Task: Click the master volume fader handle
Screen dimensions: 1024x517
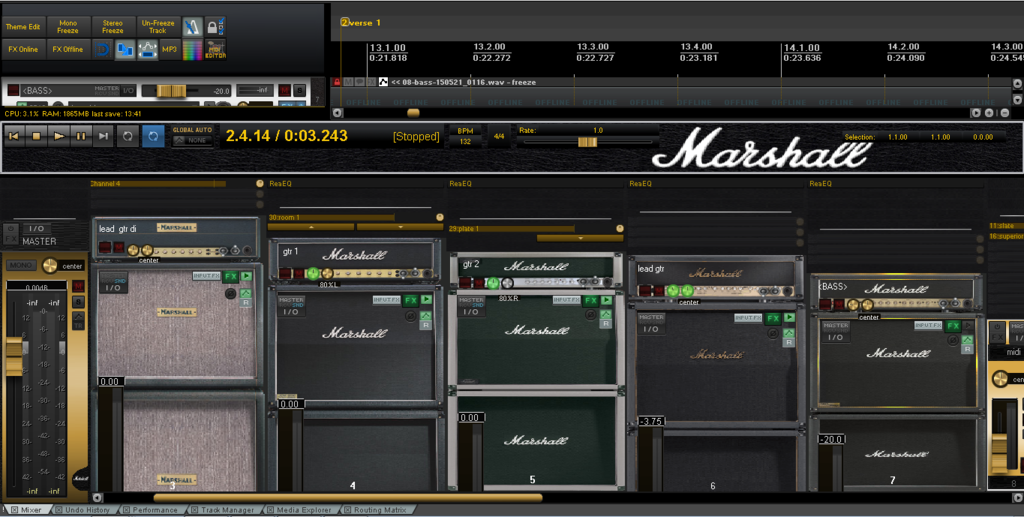Action: point(14,356)
